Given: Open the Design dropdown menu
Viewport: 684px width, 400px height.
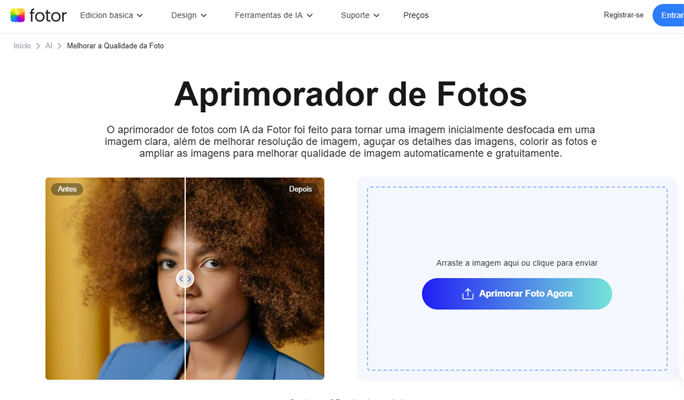Looking at the screenshot, I should tap(188, 15).
